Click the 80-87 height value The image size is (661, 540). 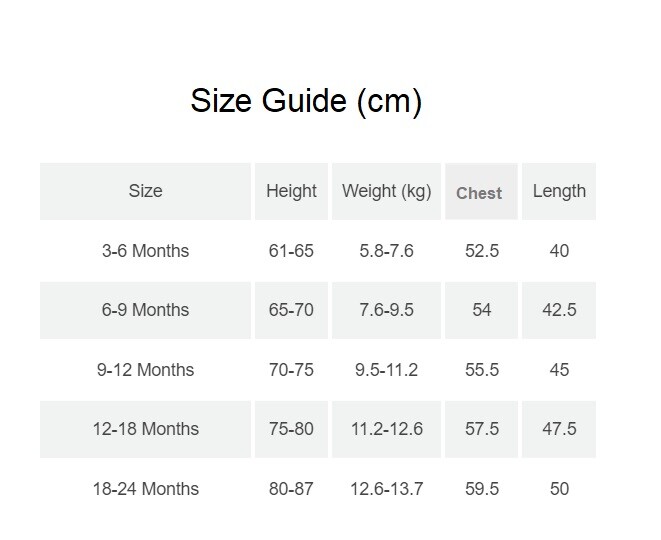click(x=291, y=489)
